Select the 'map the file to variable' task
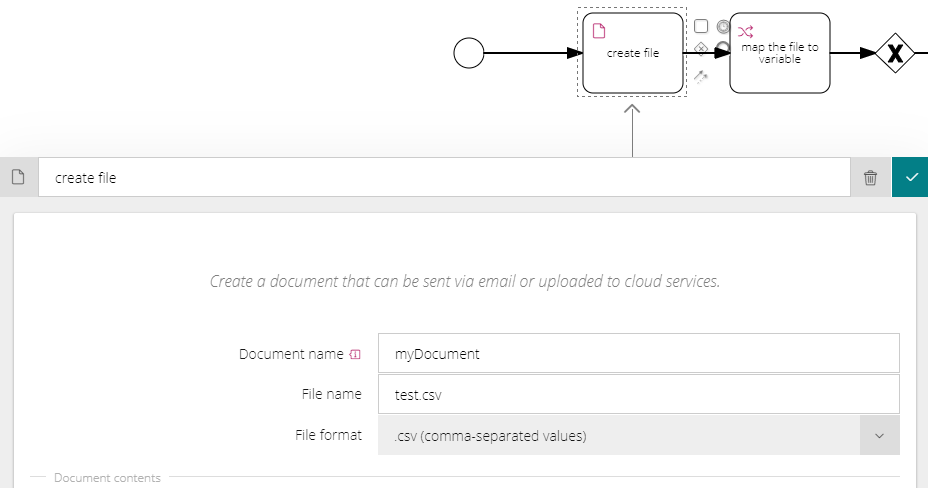This screenshot has width=928, height=488. point(779,53)
